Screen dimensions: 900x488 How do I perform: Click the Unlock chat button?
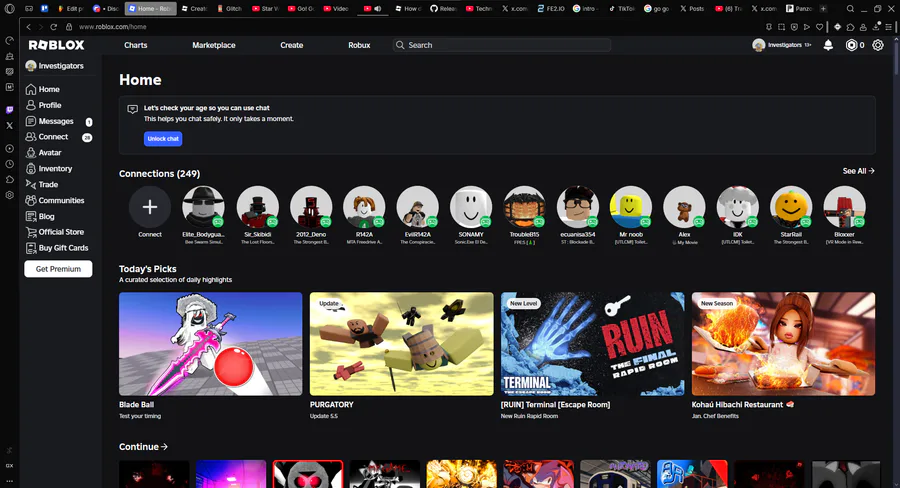click(x=163, y=138)
